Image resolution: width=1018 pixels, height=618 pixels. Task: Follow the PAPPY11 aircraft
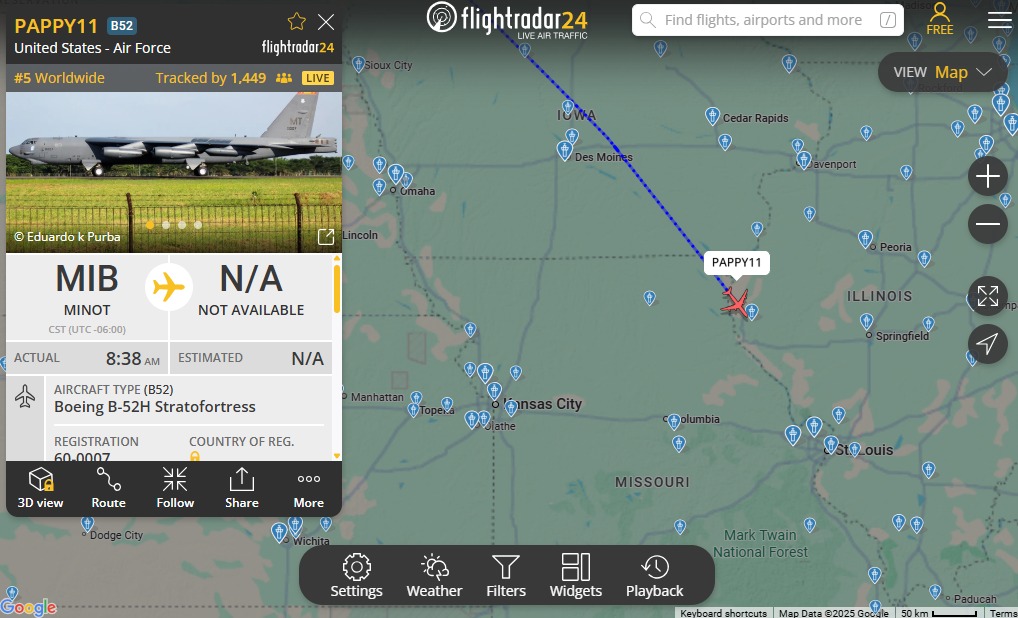pos(175,488)
